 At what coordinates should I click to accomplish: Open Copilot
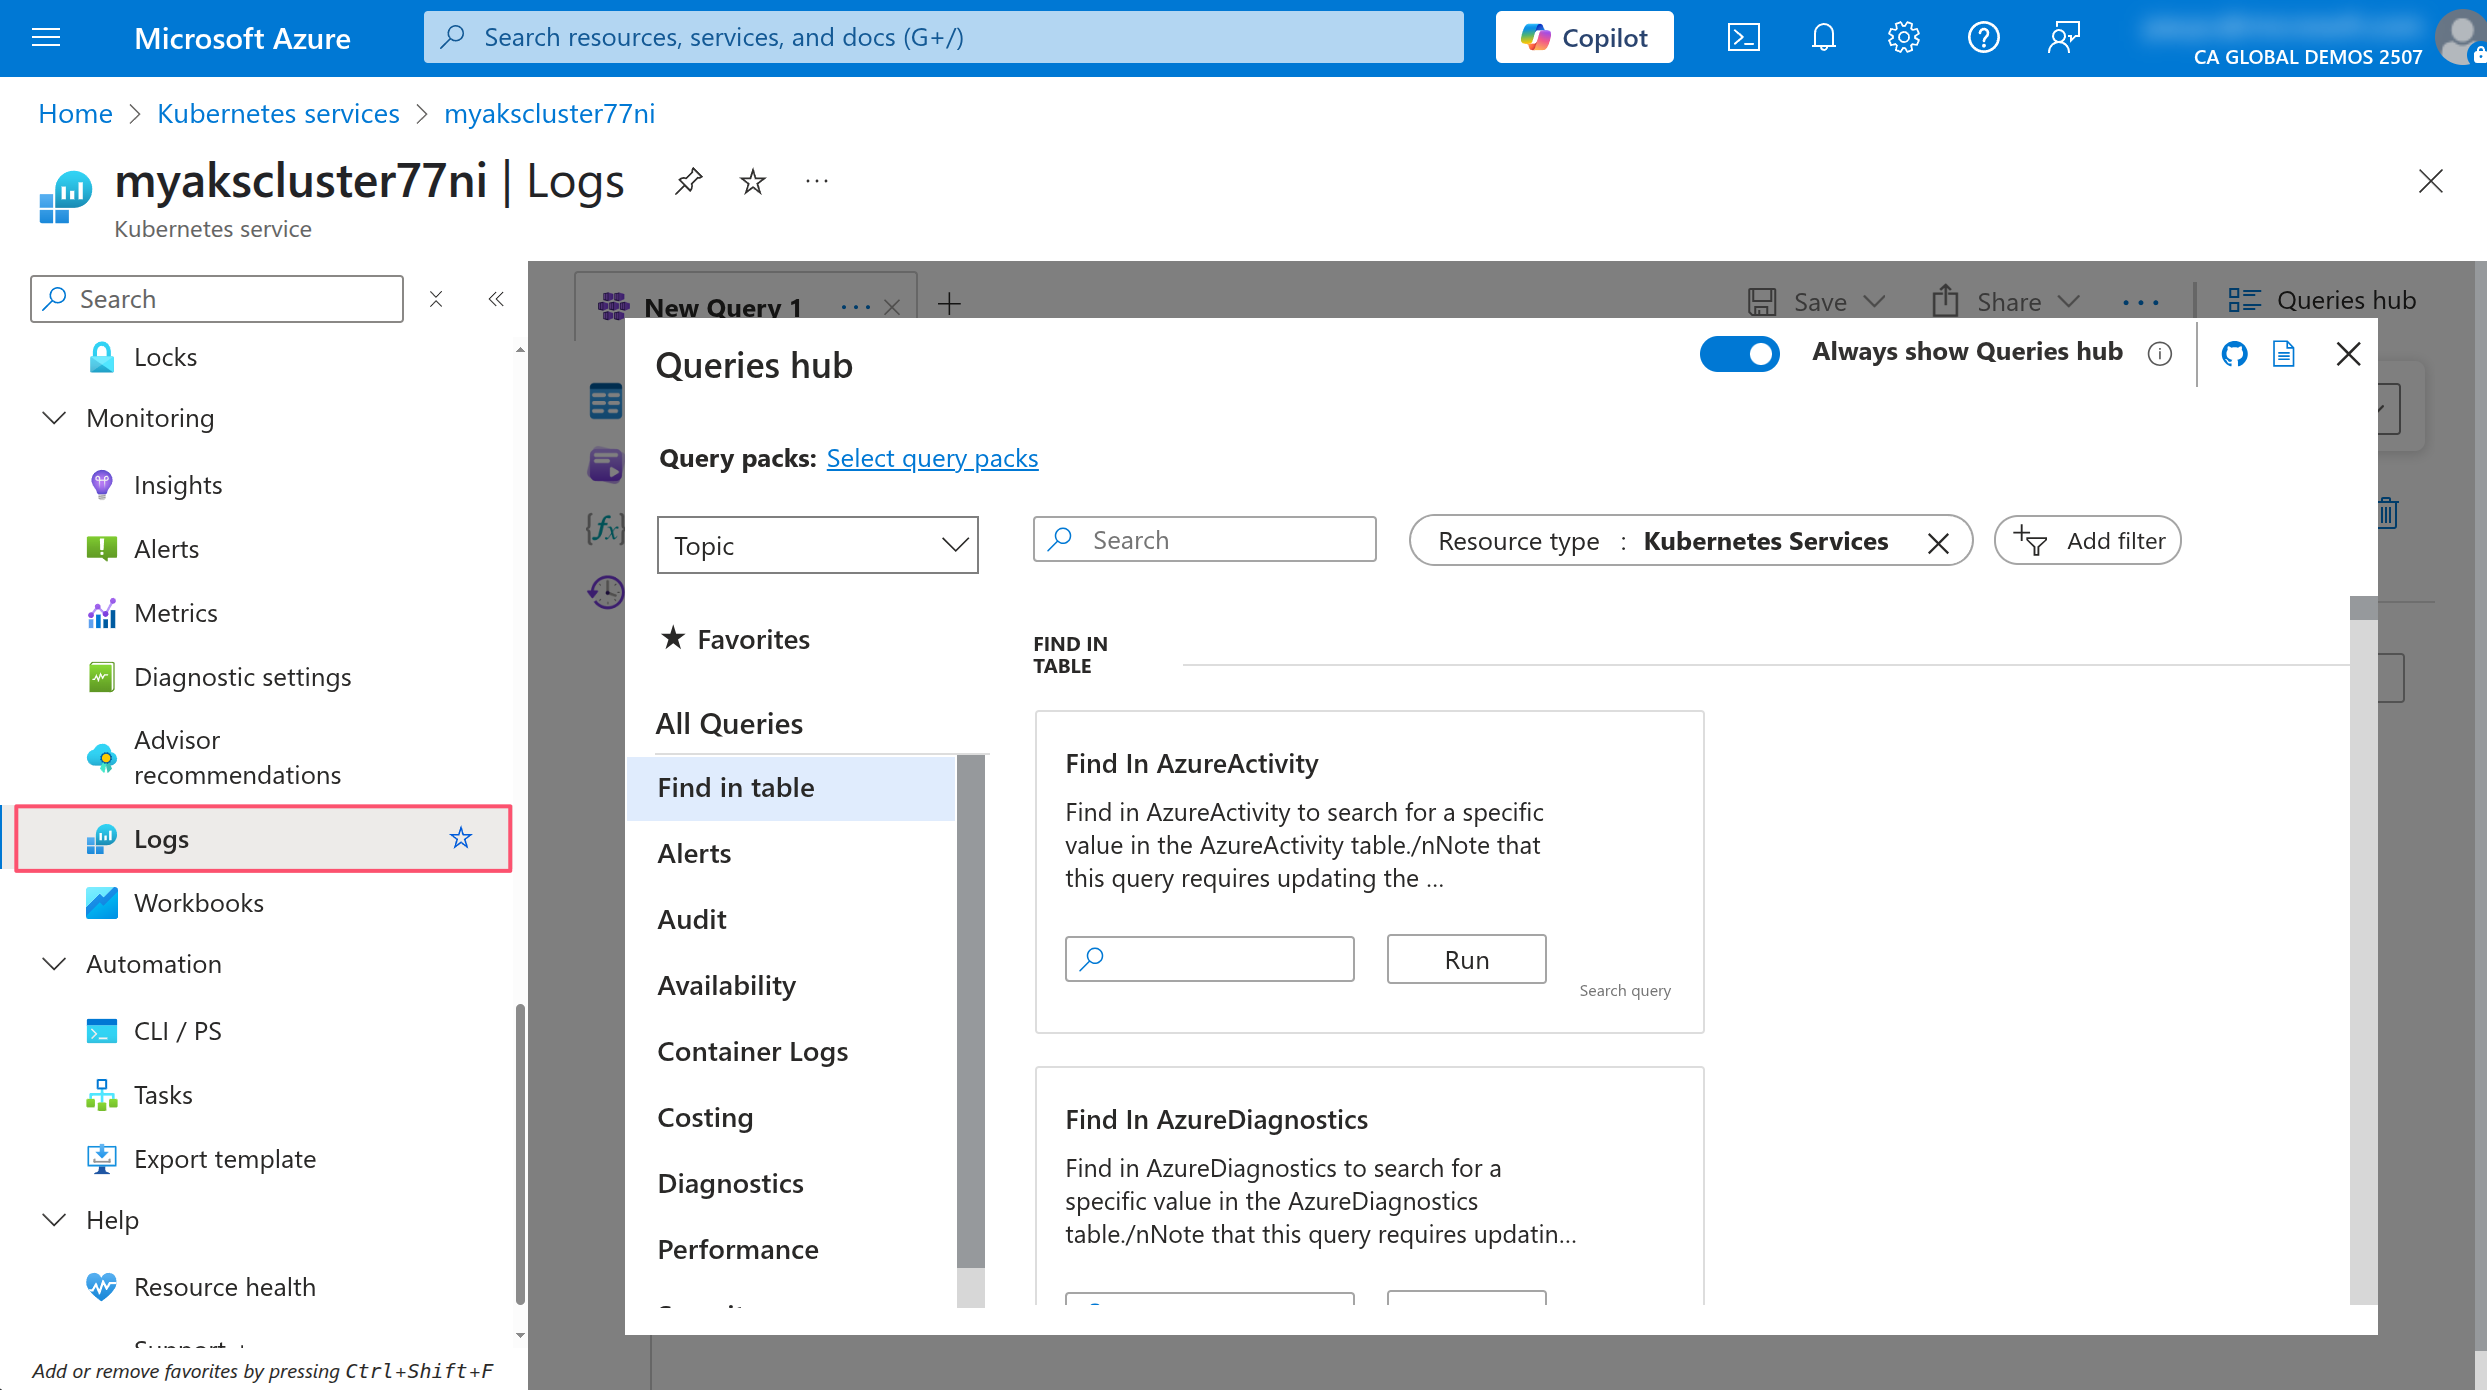[x=1584, y=38]
